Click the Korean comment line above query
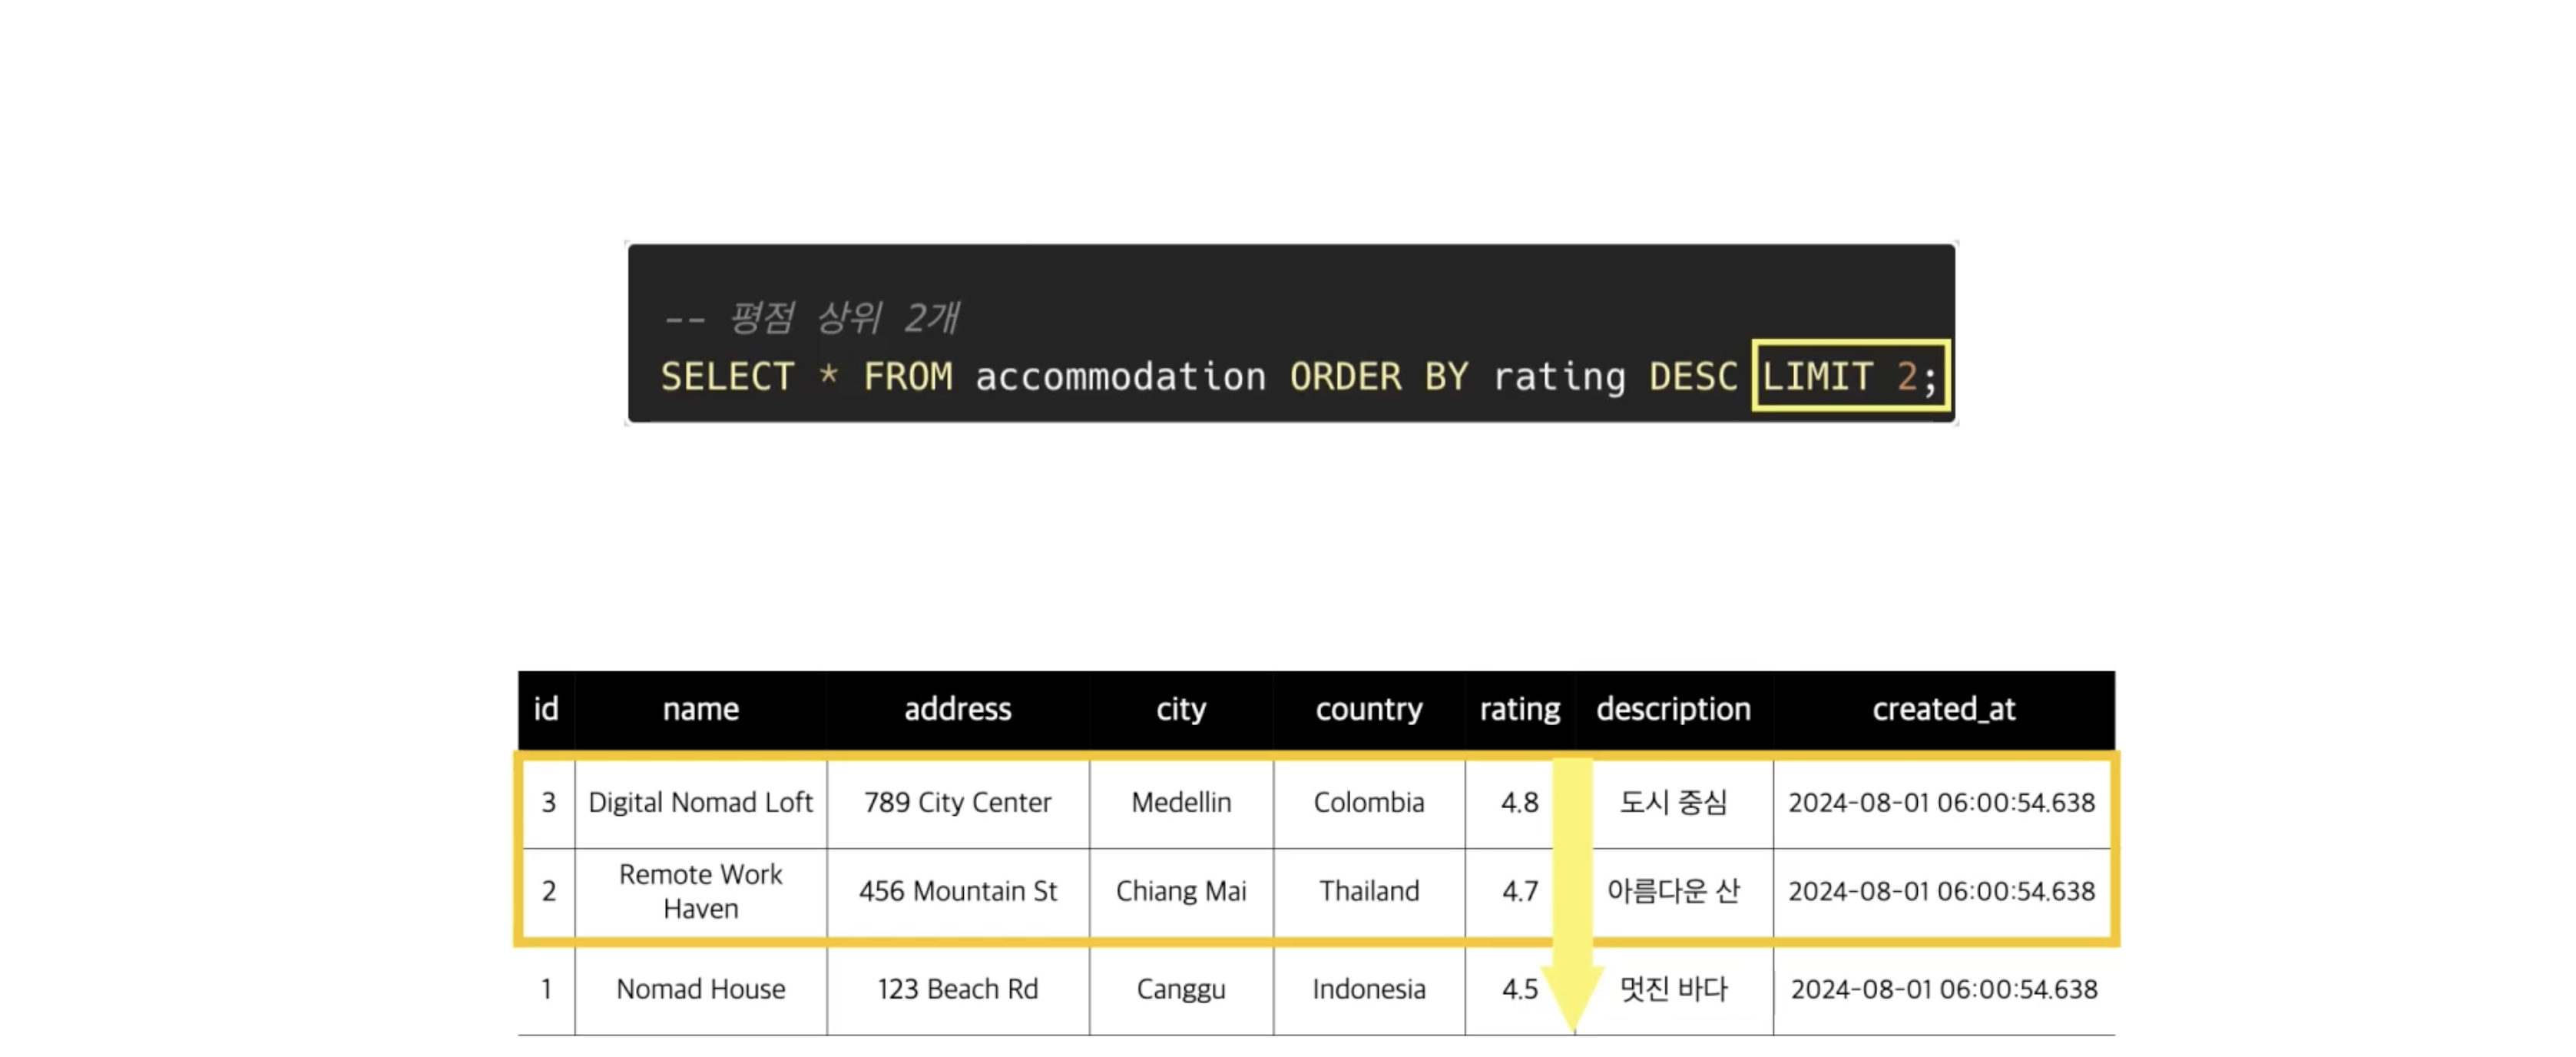2576x1057 pixels. click(811, 318)
